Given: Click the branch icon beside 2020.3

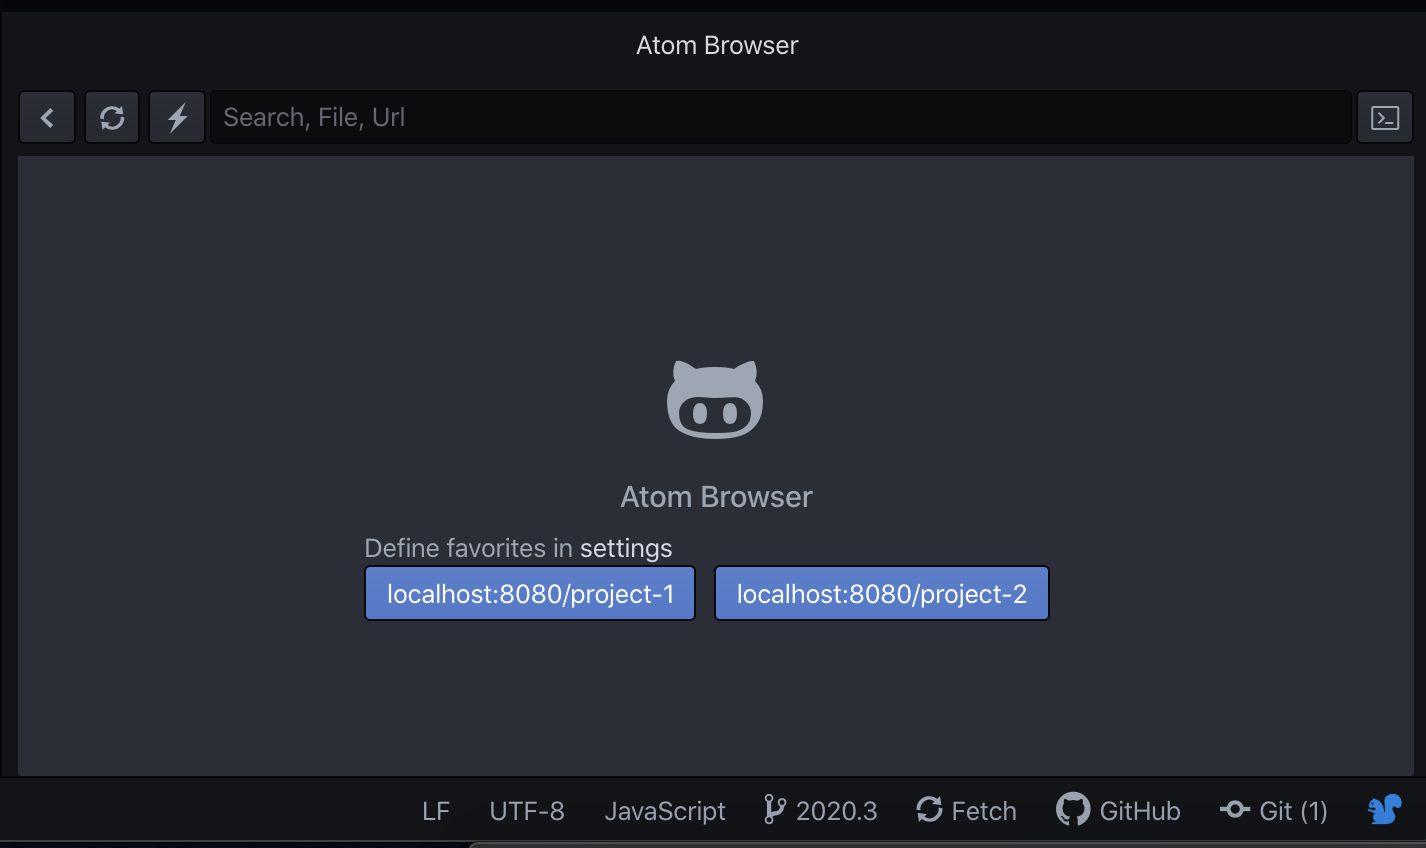Looking at the screenshot, I should [x=774, y=809].
